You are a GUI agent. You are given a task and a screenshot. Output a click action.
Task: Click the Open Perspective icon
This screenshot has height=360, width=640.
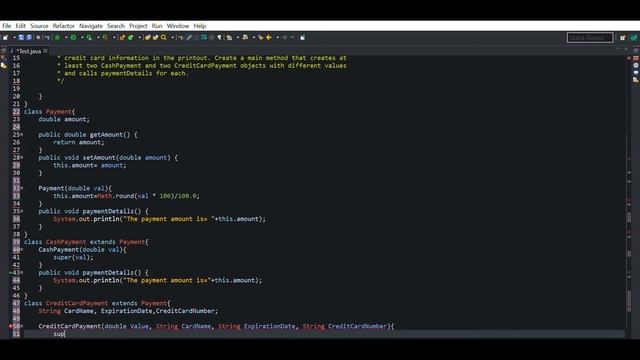click(x=622, y=38)
